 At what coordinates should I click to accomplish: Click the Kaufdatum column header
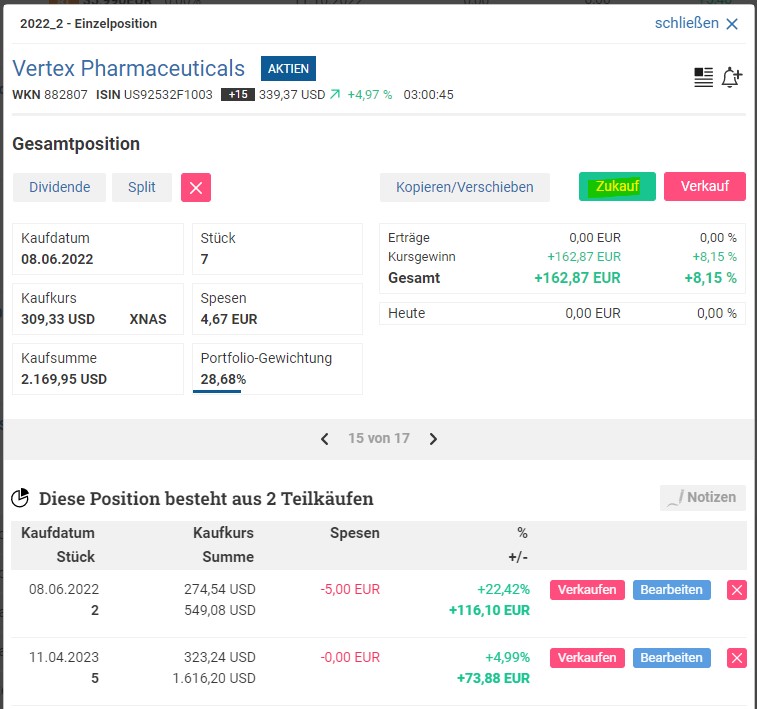(58, 533)
